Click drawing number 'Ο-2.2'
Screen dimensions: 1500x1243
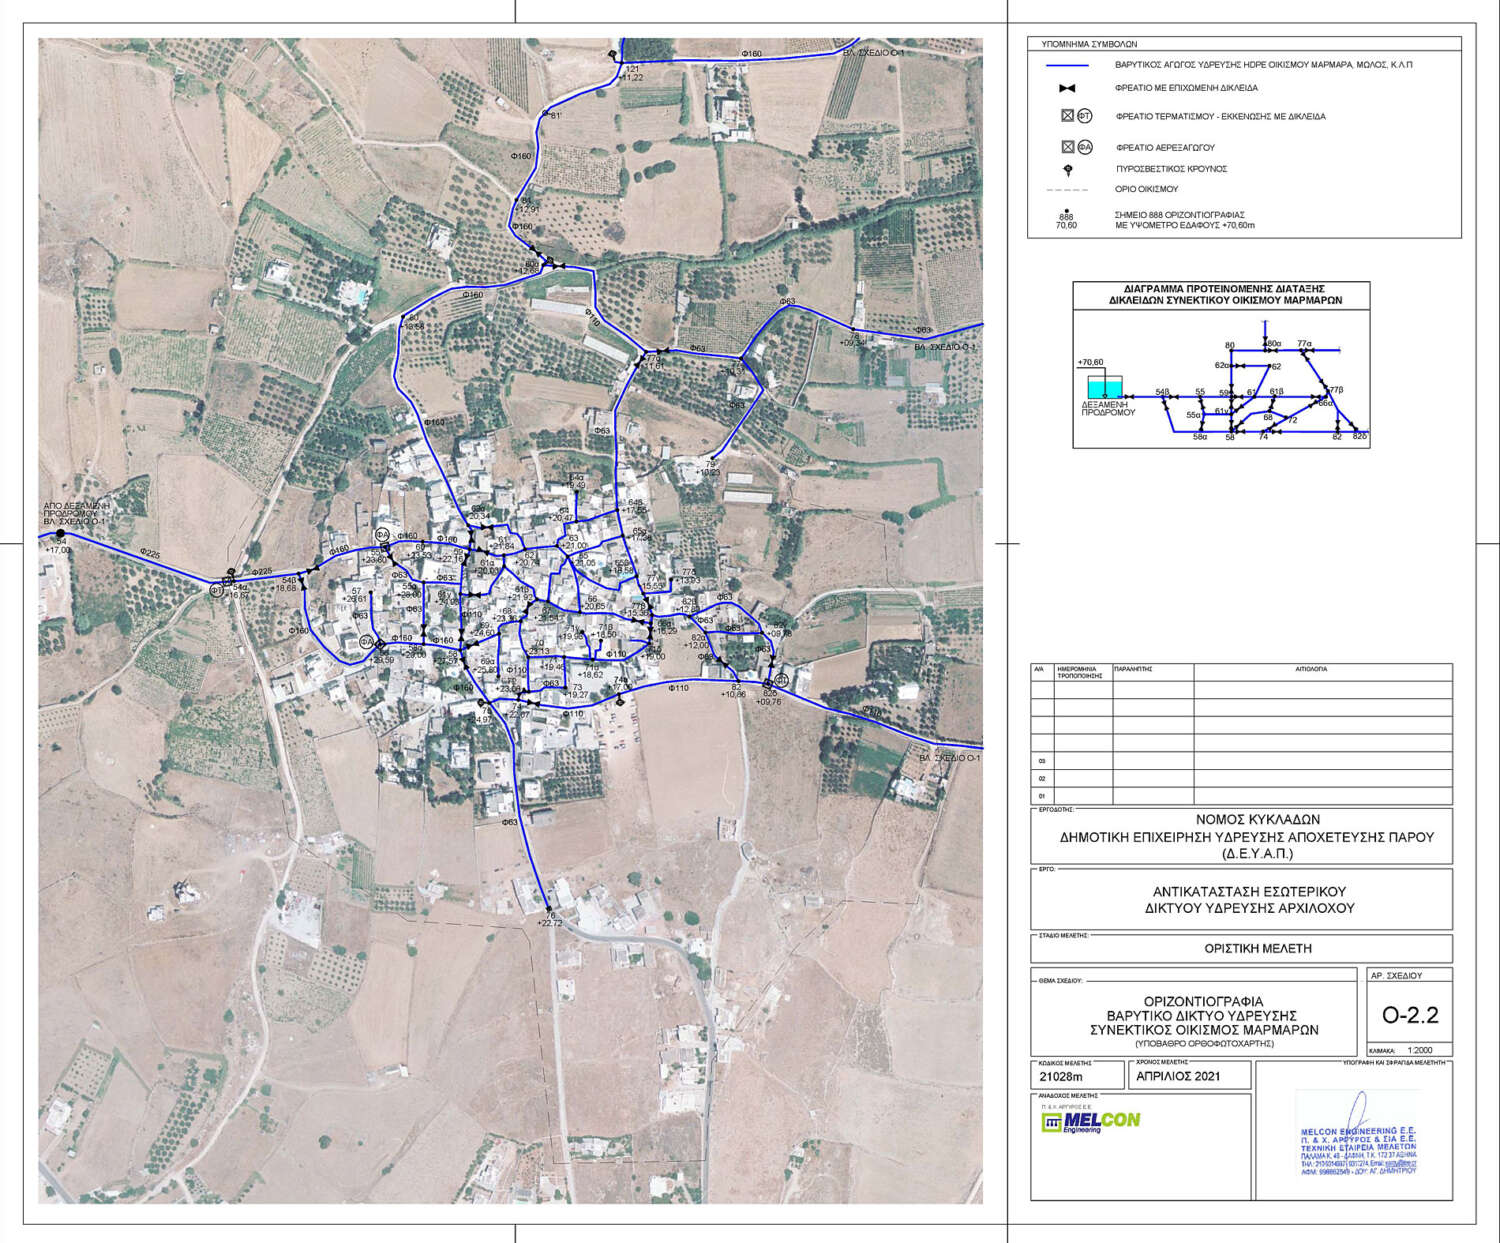click(x=1410, y=1015)
